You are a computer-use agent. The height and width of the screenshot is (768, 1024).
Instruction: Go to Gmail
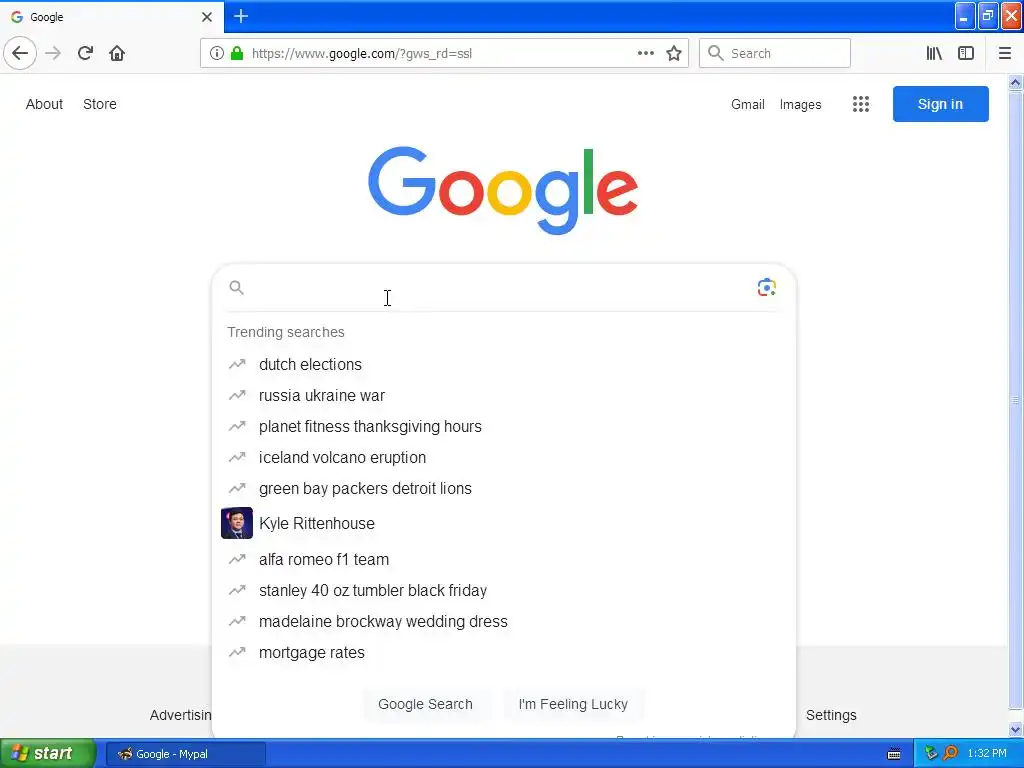click(748, 104)
